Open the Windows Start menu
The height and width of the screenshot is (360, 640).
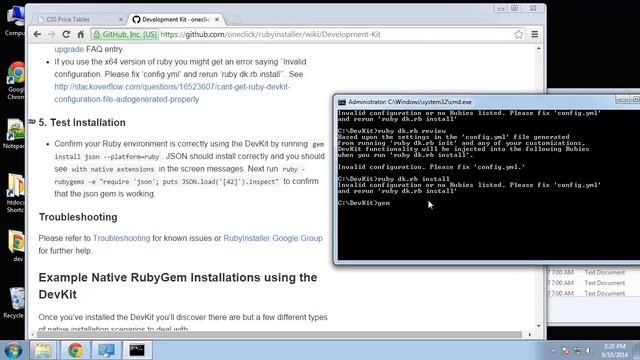[x=13, y=350]
